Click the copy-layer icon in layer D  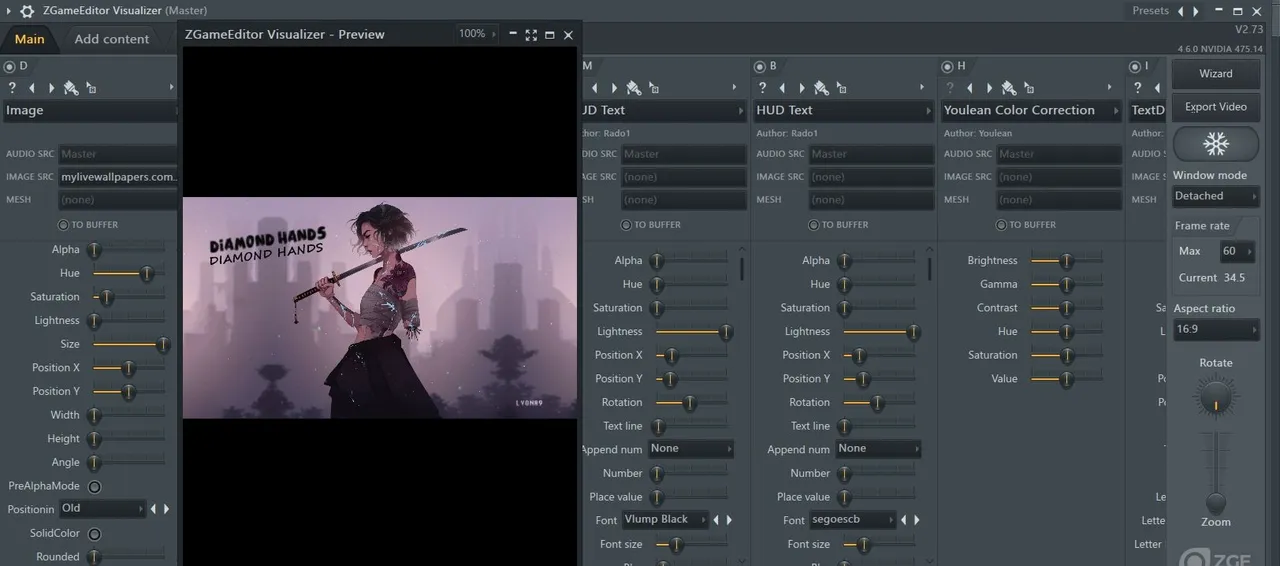[91, 88]
